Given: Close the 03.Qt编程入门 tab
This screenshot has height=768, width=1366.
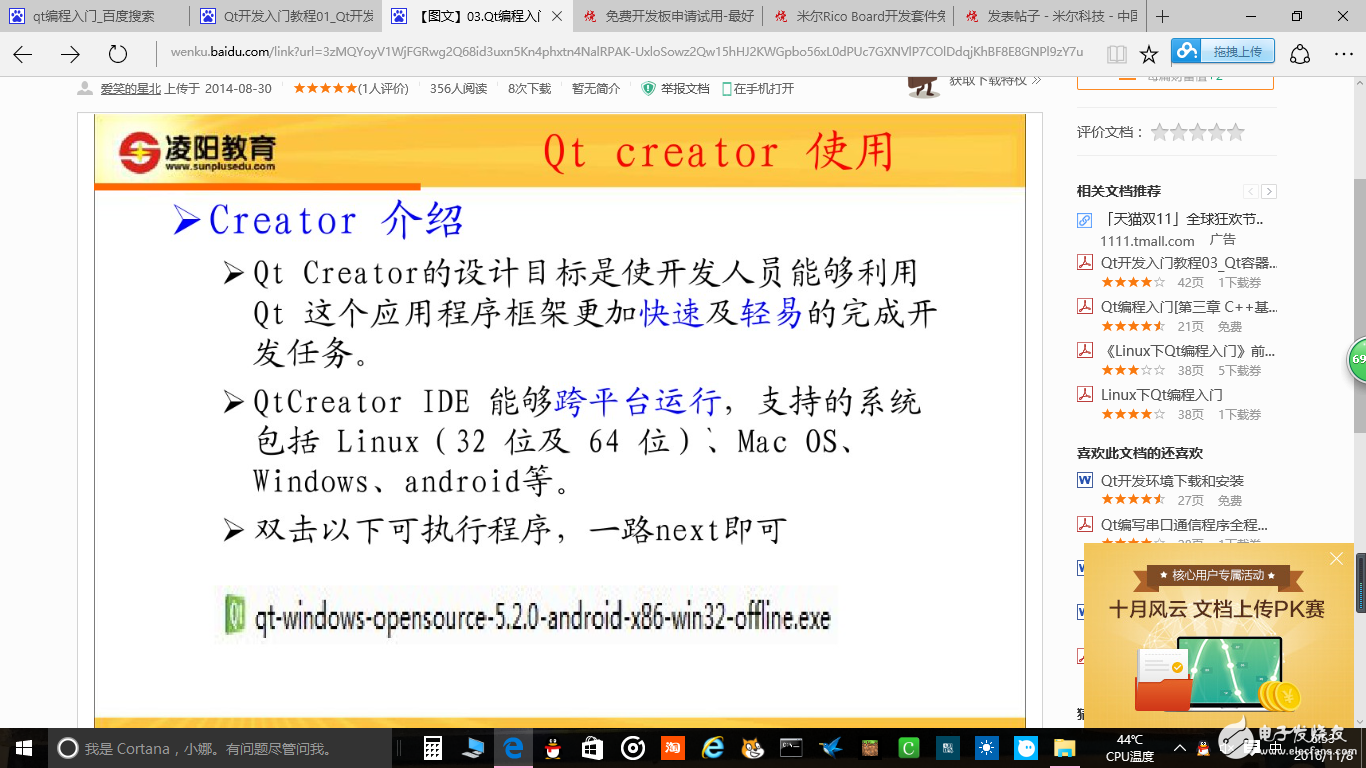Looking at the screenshot, I should pos(557,16).
